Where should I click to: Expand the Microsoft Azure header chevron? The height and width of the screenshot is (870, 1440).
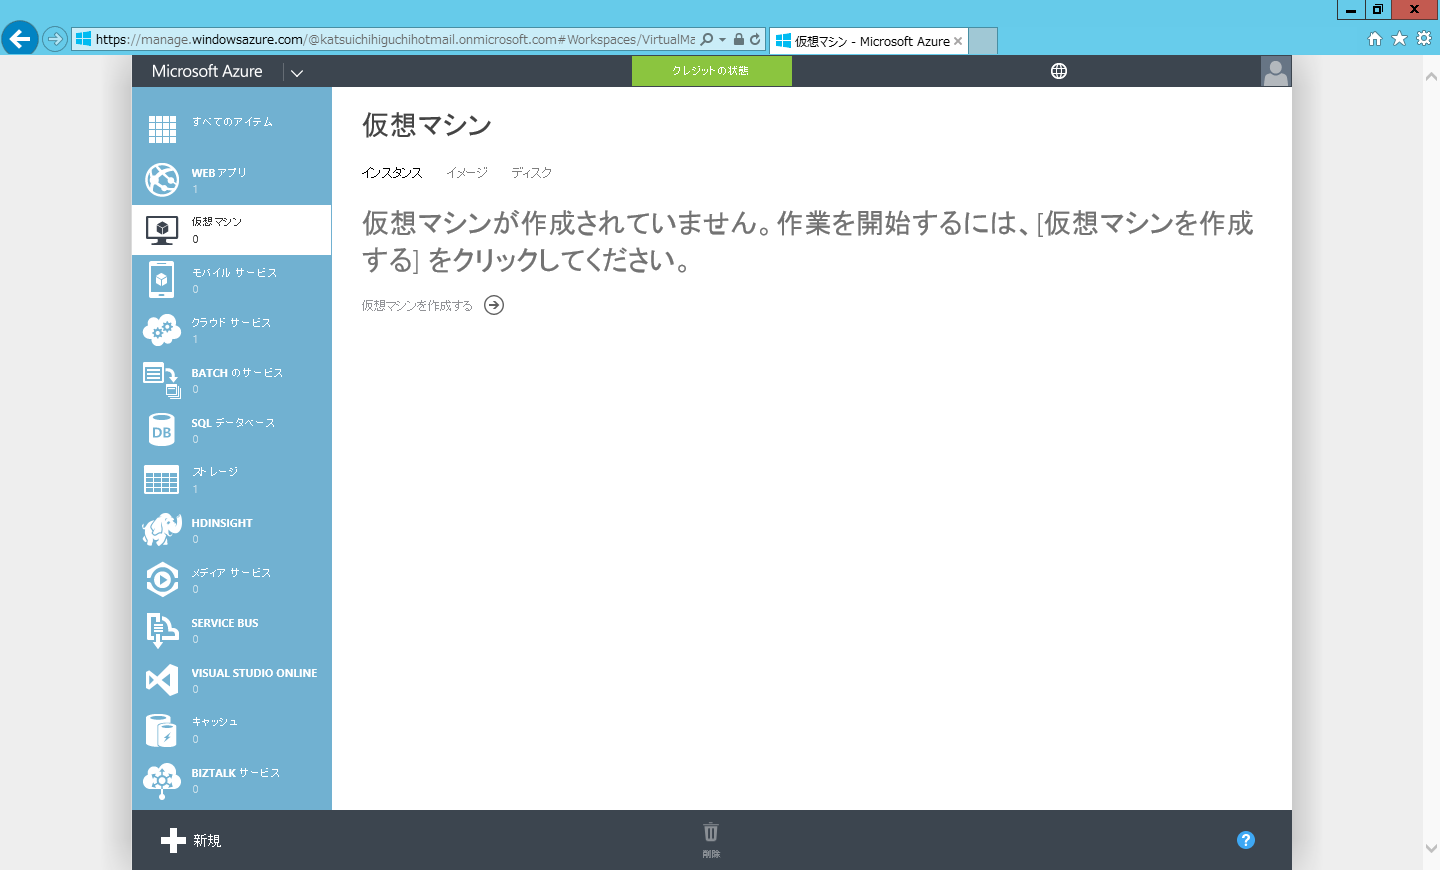point(297,72)
